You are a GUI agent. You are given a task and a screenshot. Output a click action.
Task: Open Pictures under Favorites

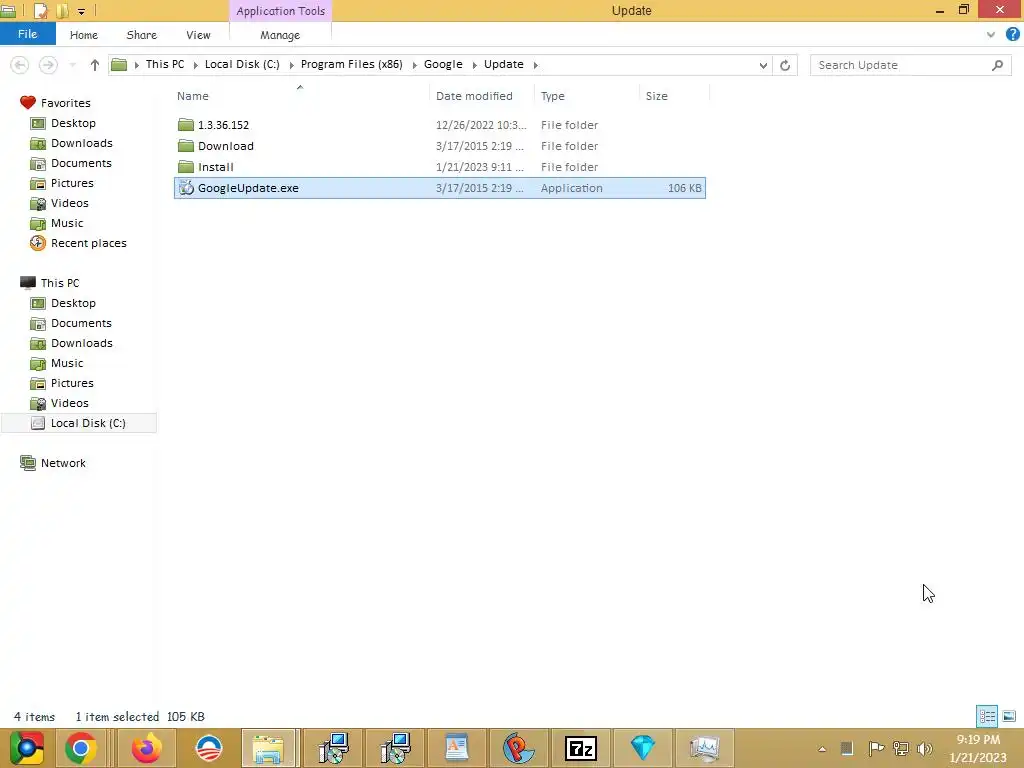pyautogui.click(x=72, y=183)
